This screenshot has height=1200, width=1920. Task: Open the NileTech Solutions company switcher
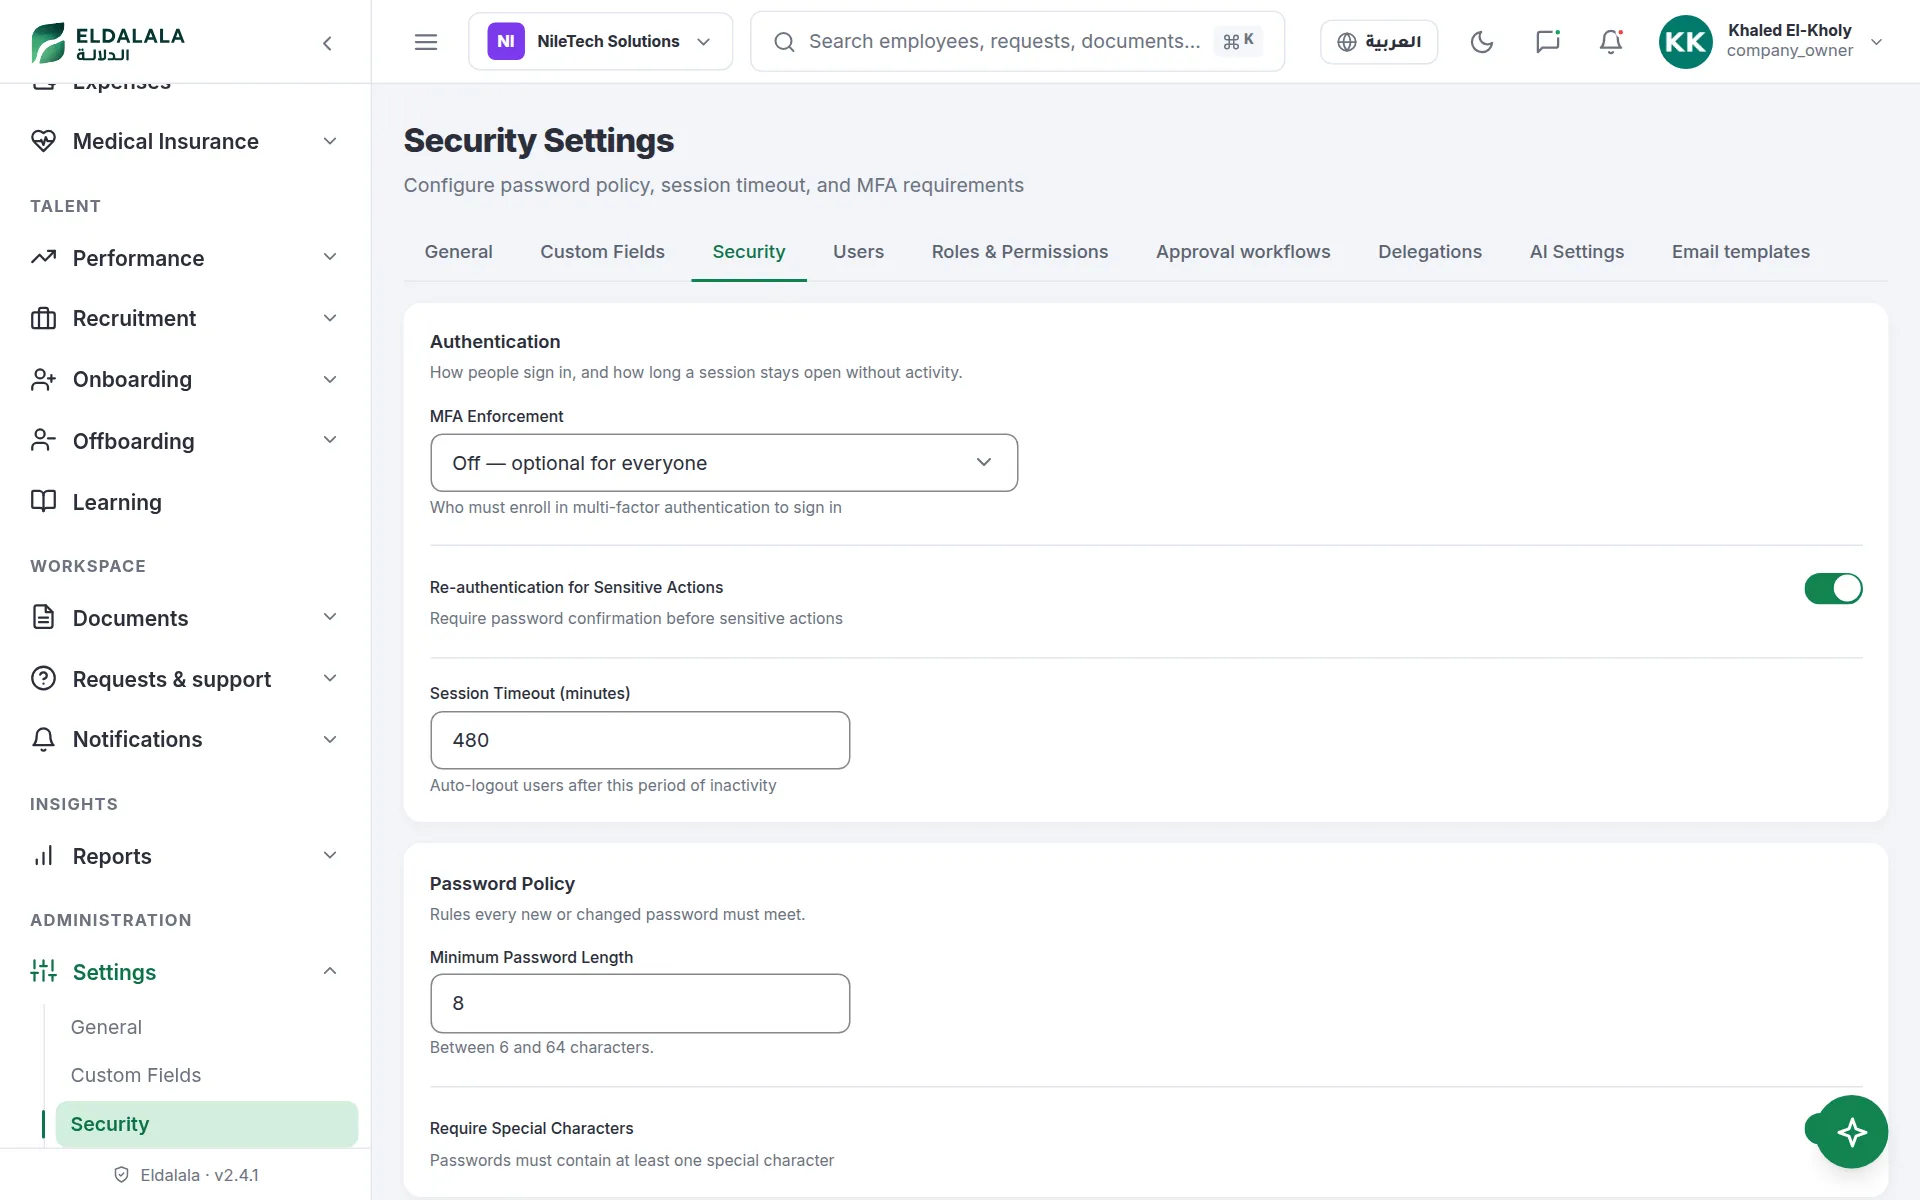point(600,42)
